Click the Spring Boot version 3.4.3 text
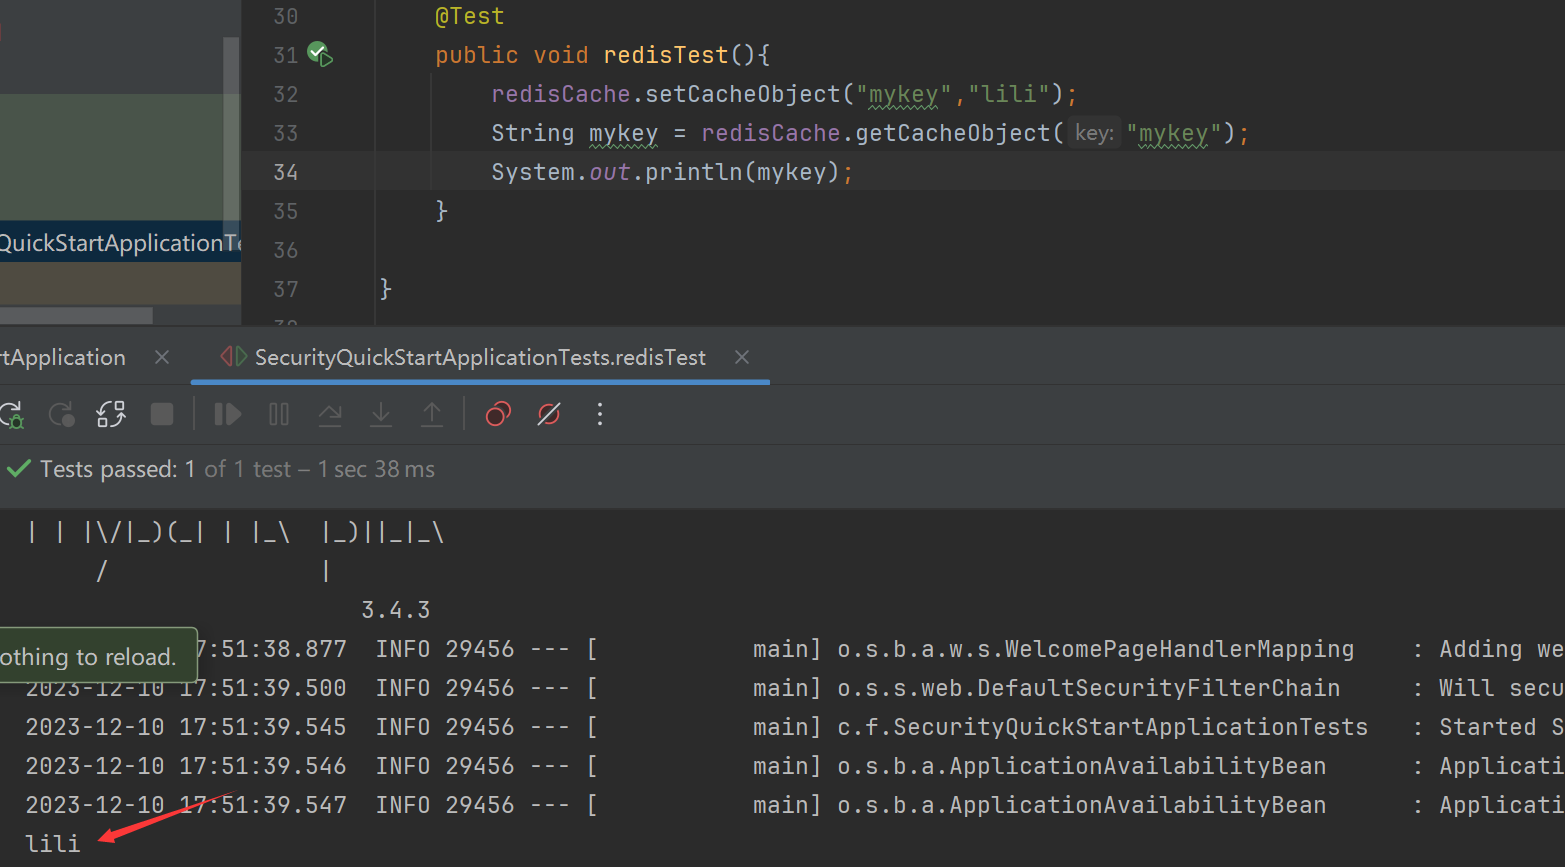Screen dimensions: 1565x867 click(x=396, y=610)
